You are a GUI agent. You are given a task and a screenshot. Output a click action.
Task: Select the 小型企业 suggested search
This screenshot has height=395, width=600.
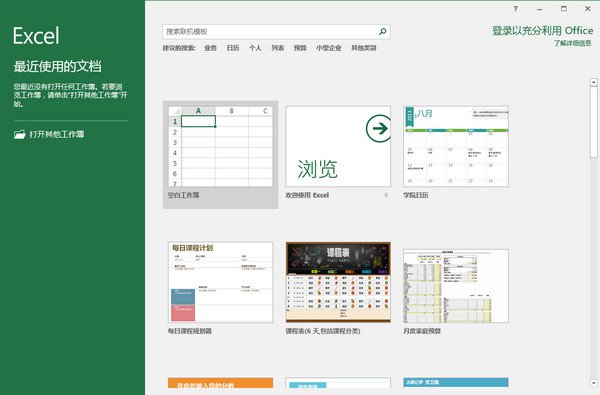pyautogui.click(x=329, y=48)
